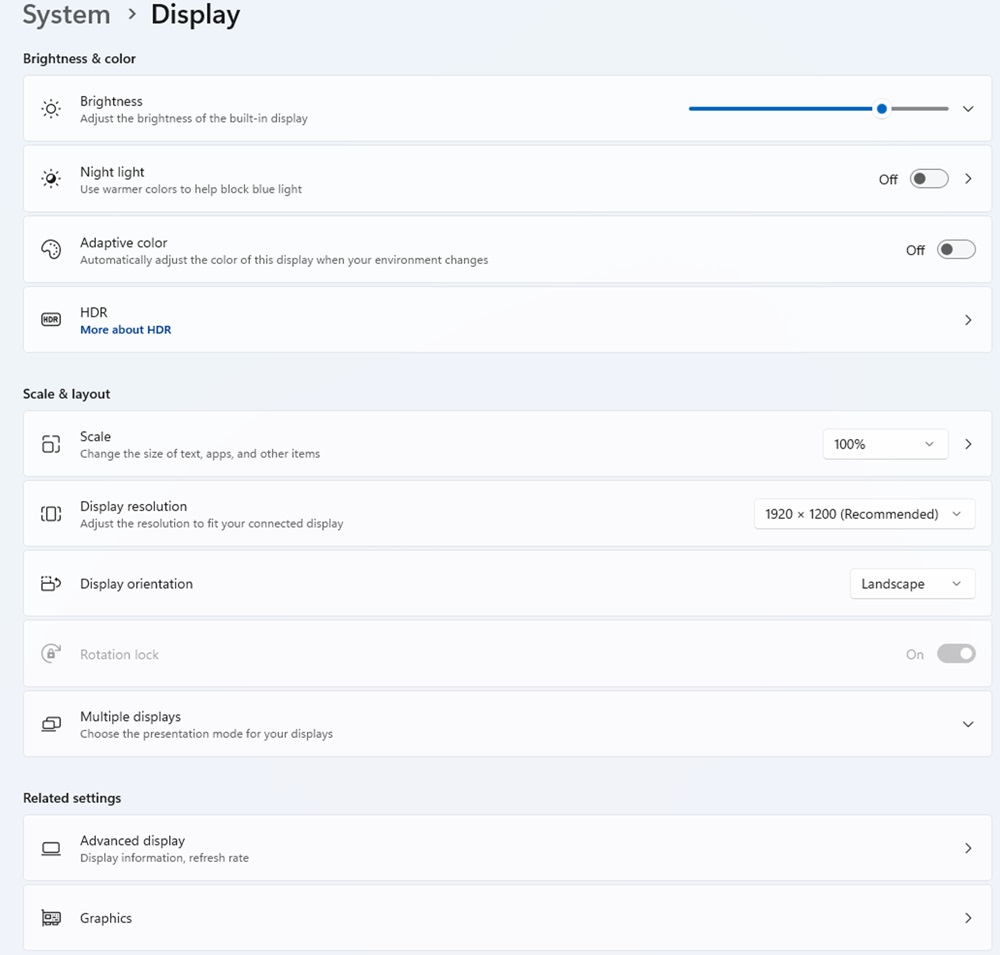Click the Display orientation icon

51,584
